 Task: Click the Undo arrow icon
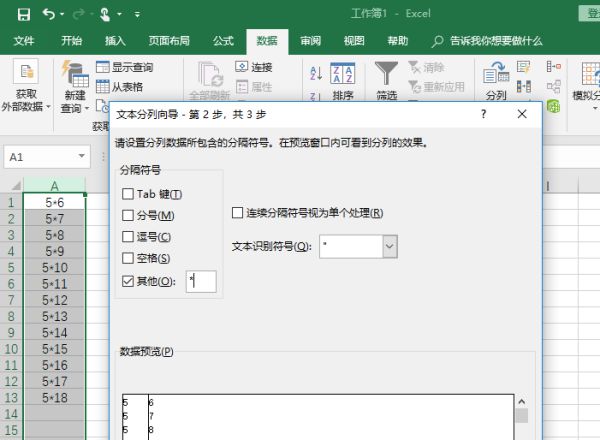pos(50,15)
